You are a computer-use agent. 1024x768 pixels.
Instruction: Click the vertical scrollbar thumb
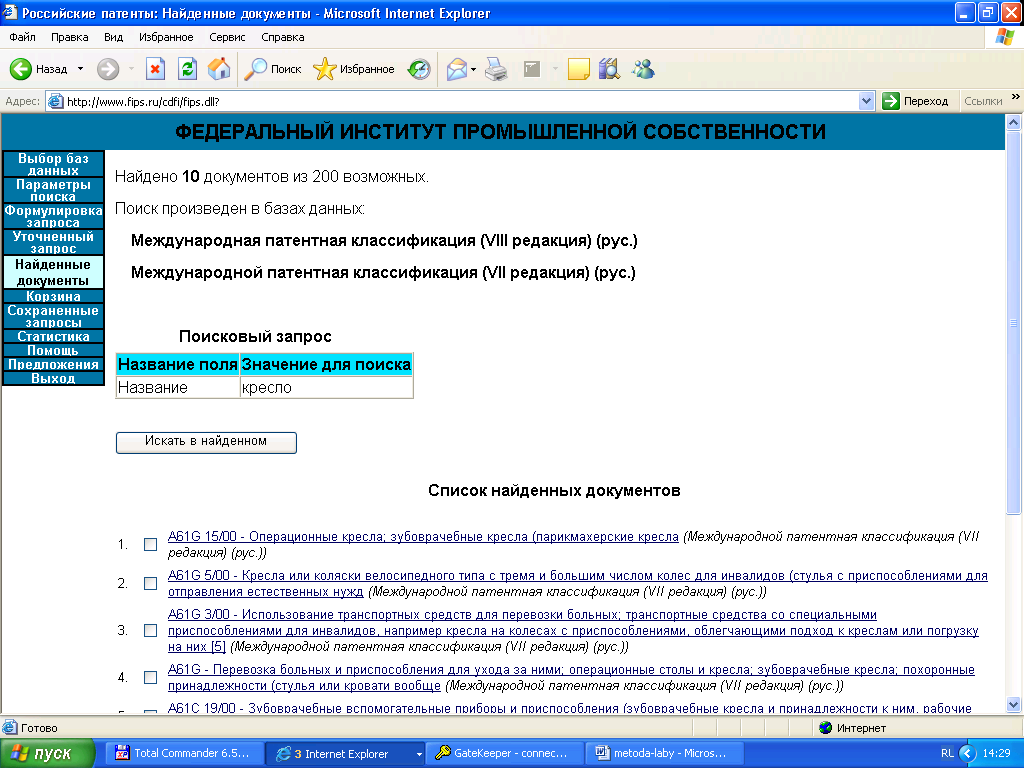click(1014, 323)
